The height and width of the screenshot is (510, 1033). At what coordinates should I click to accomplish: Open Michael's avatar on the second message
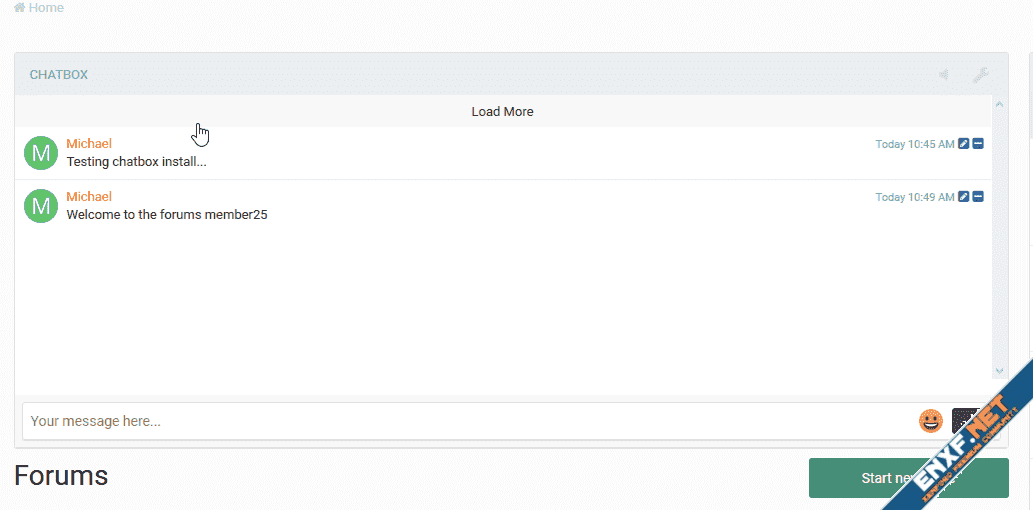41,207
